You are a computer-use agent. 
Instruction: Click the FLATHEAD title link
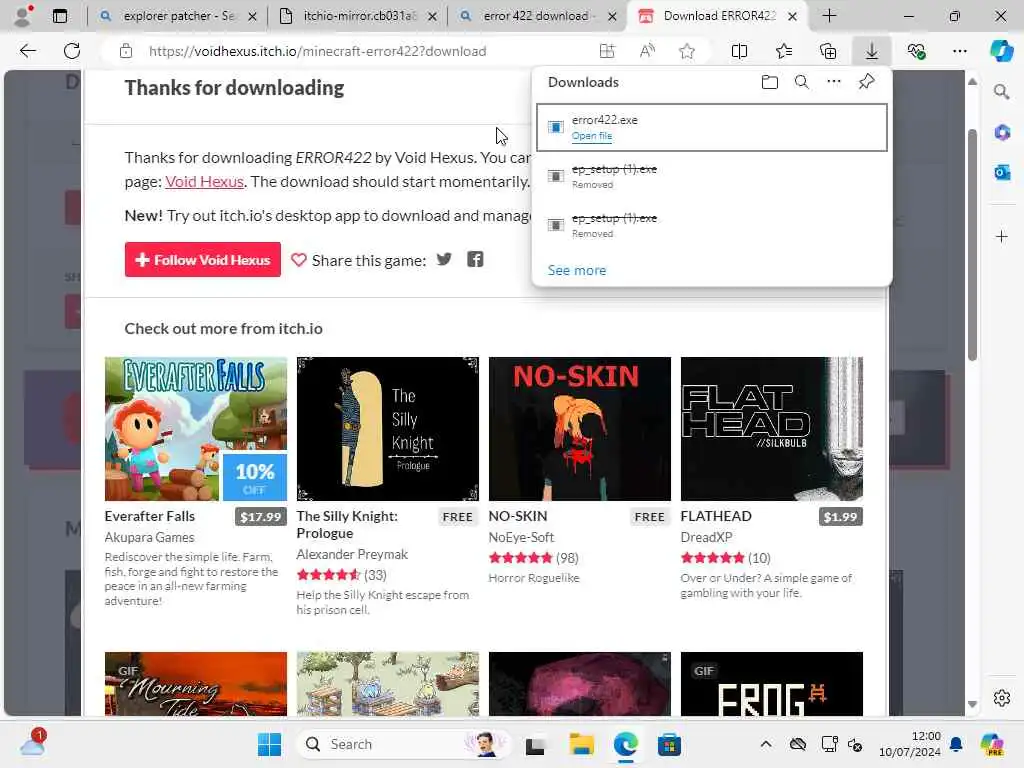coord(716,516)
